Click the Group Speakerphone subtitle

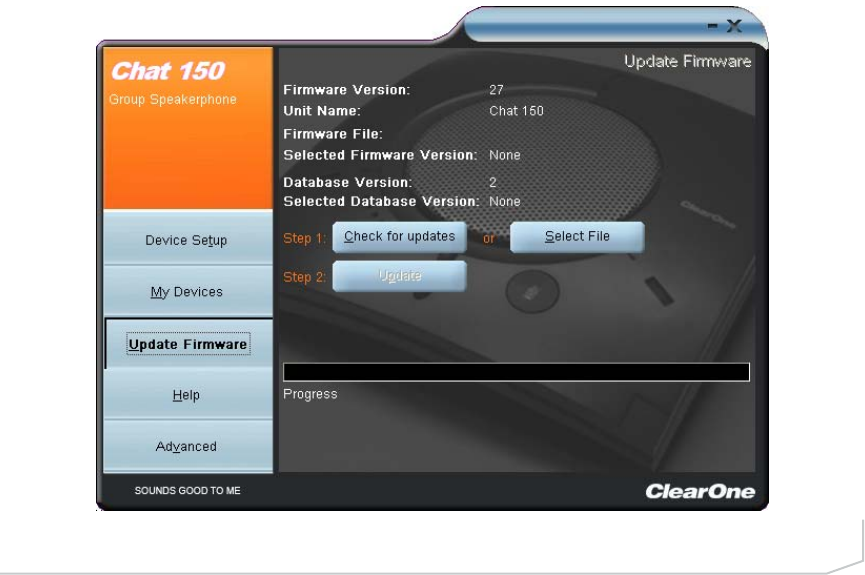coord(173,100)
